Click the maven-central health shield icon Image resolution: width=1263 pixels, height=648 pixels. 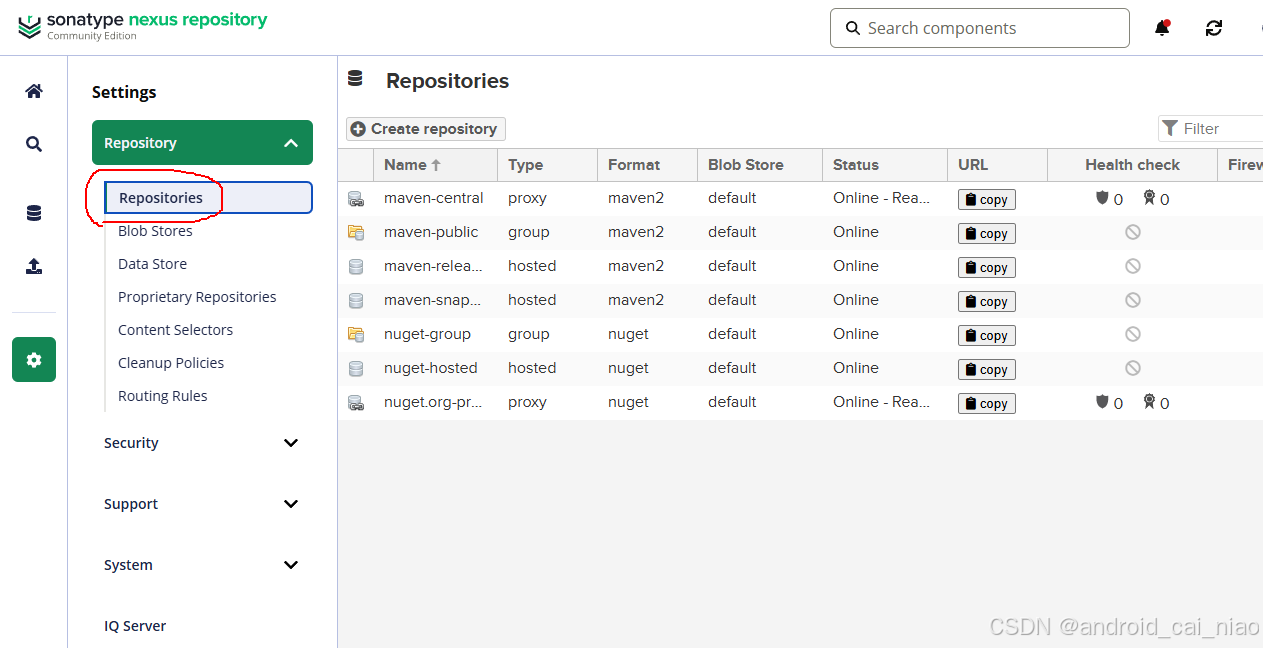coord(1102,198)
